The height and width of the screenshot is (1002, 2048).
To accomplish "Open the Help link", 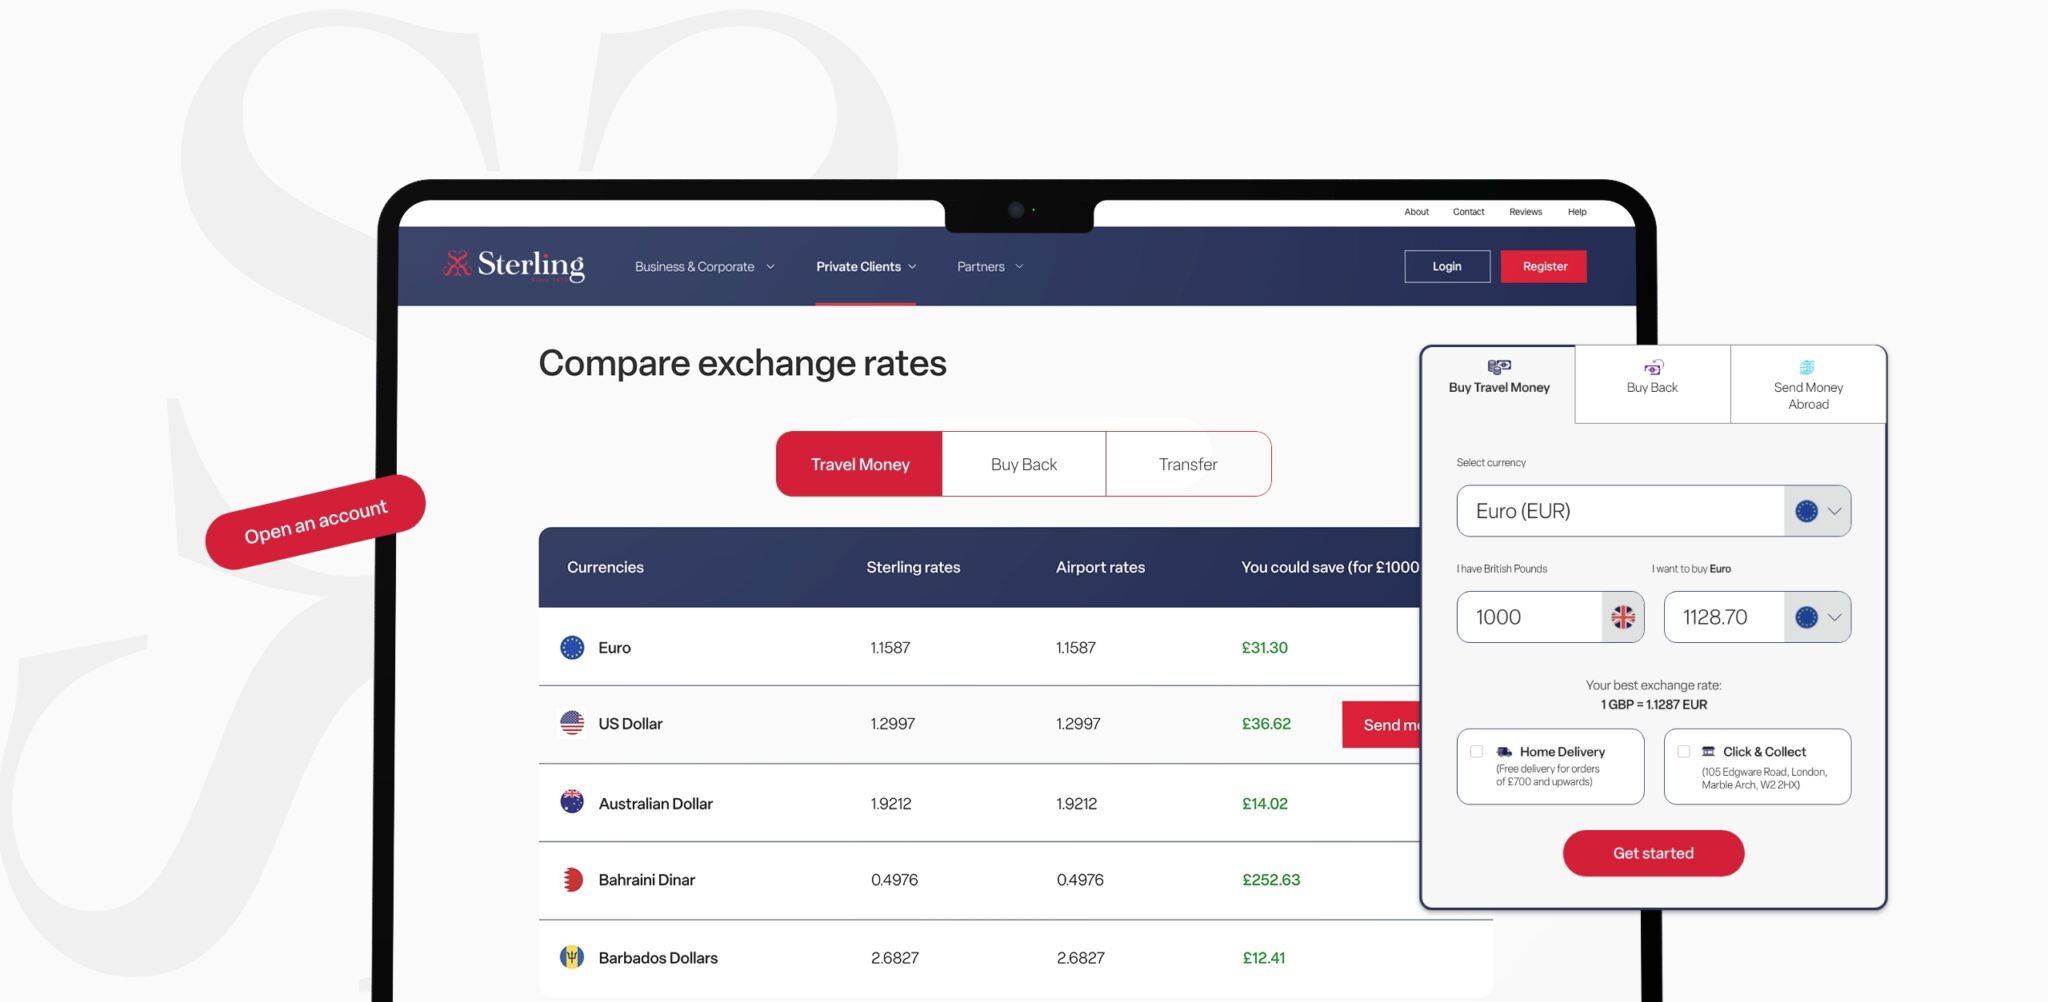I will pyautogui.click(x=1577, y=212).
